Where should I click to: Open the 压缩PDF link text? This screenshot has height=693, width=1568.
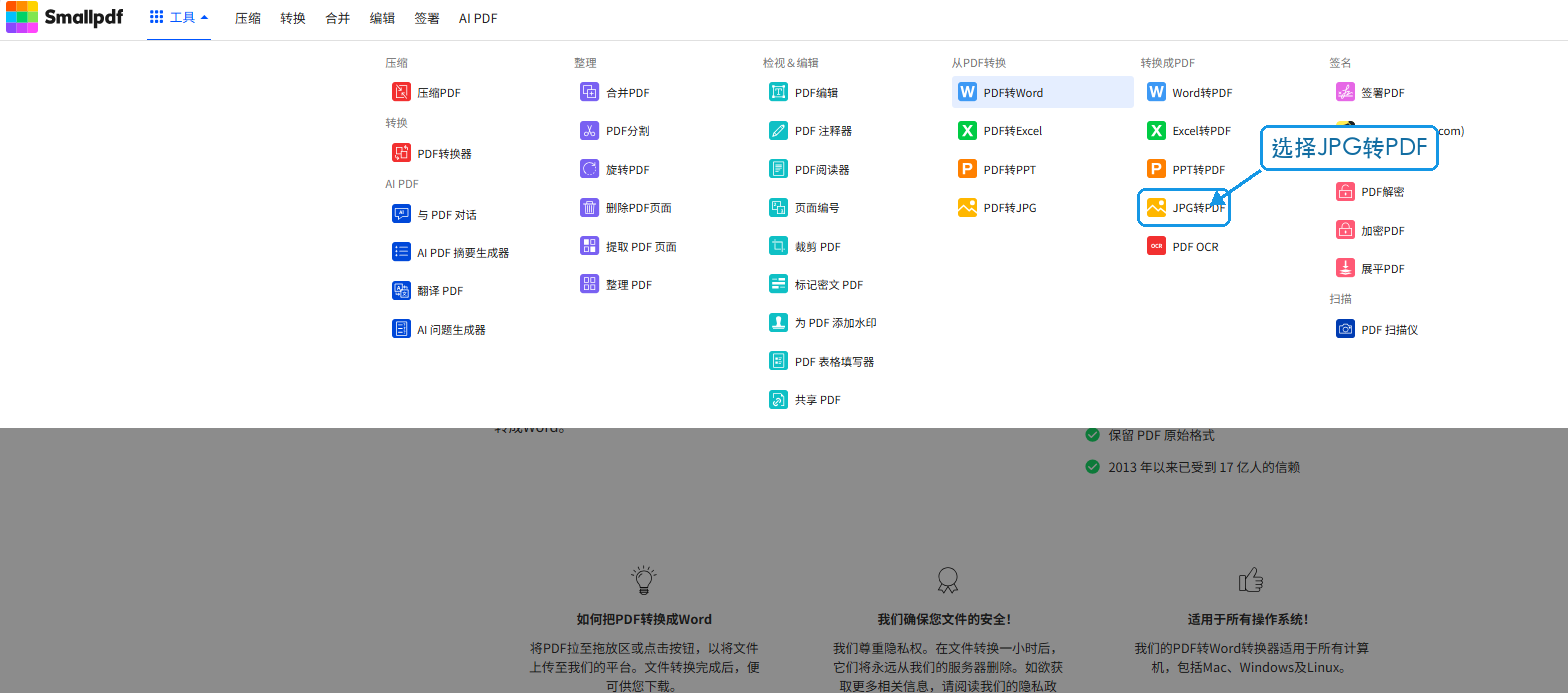pyautogui.click(x=439, y=93)
